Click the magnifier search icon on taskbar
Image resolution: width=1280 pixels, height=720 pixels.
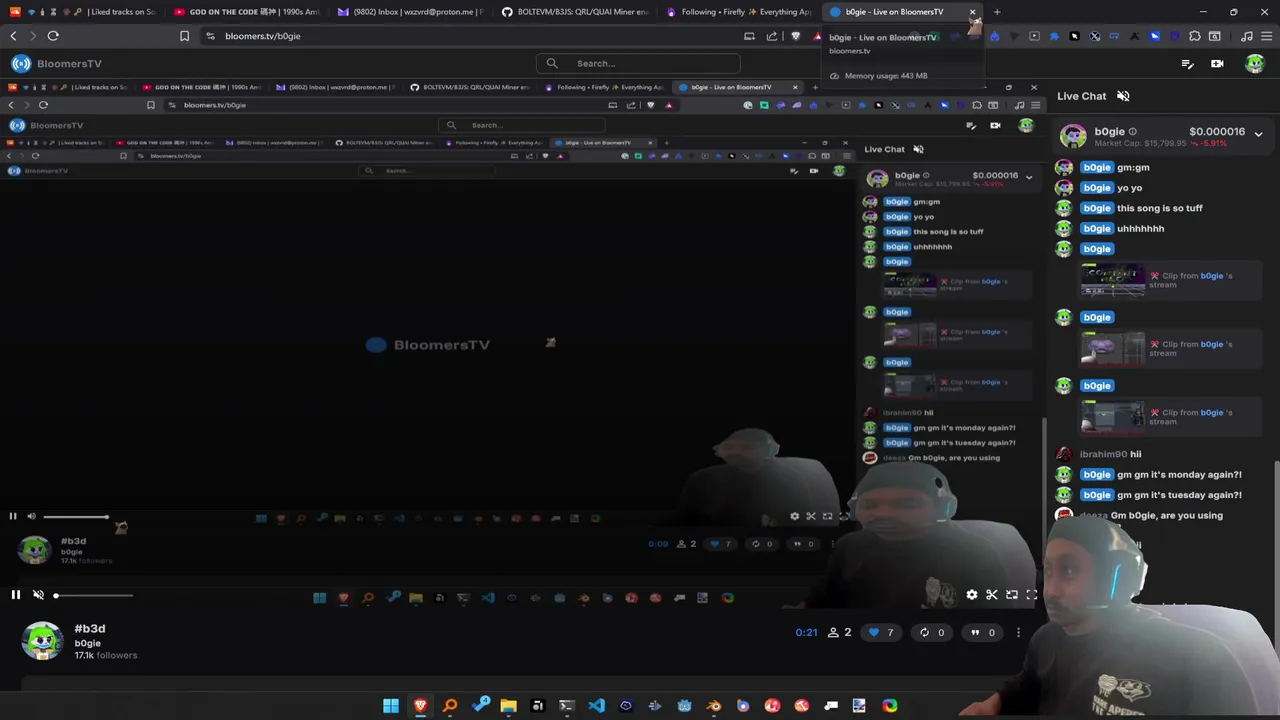[450, 706]
